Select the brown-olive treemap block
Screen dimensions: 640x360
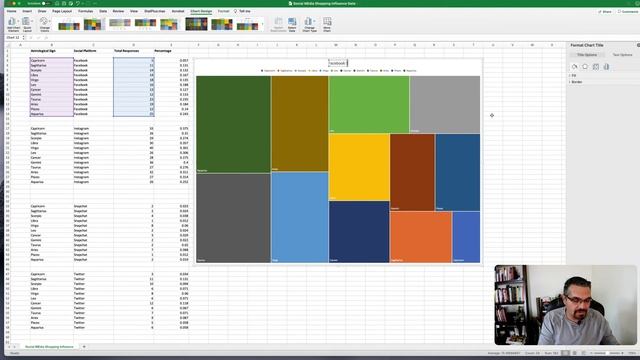300,123
